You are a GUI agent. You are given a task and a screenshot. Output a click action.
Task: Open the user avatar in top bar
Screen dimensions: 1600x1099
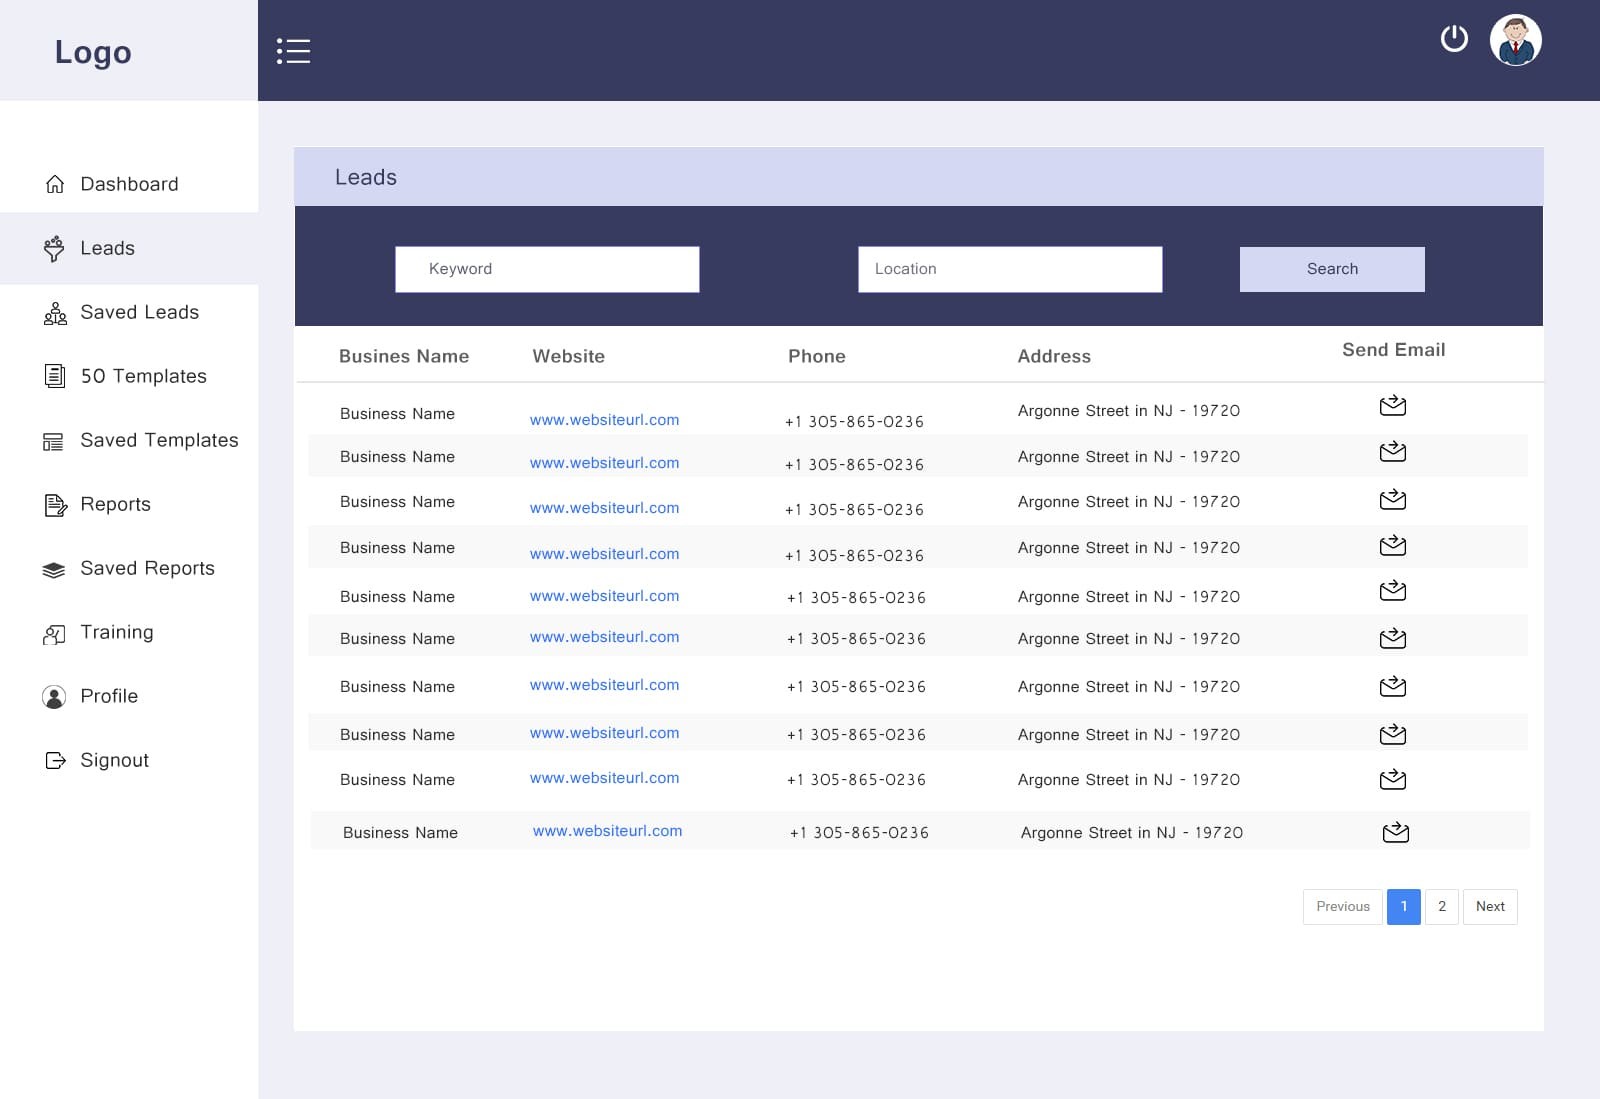(x=1516, y=41)
